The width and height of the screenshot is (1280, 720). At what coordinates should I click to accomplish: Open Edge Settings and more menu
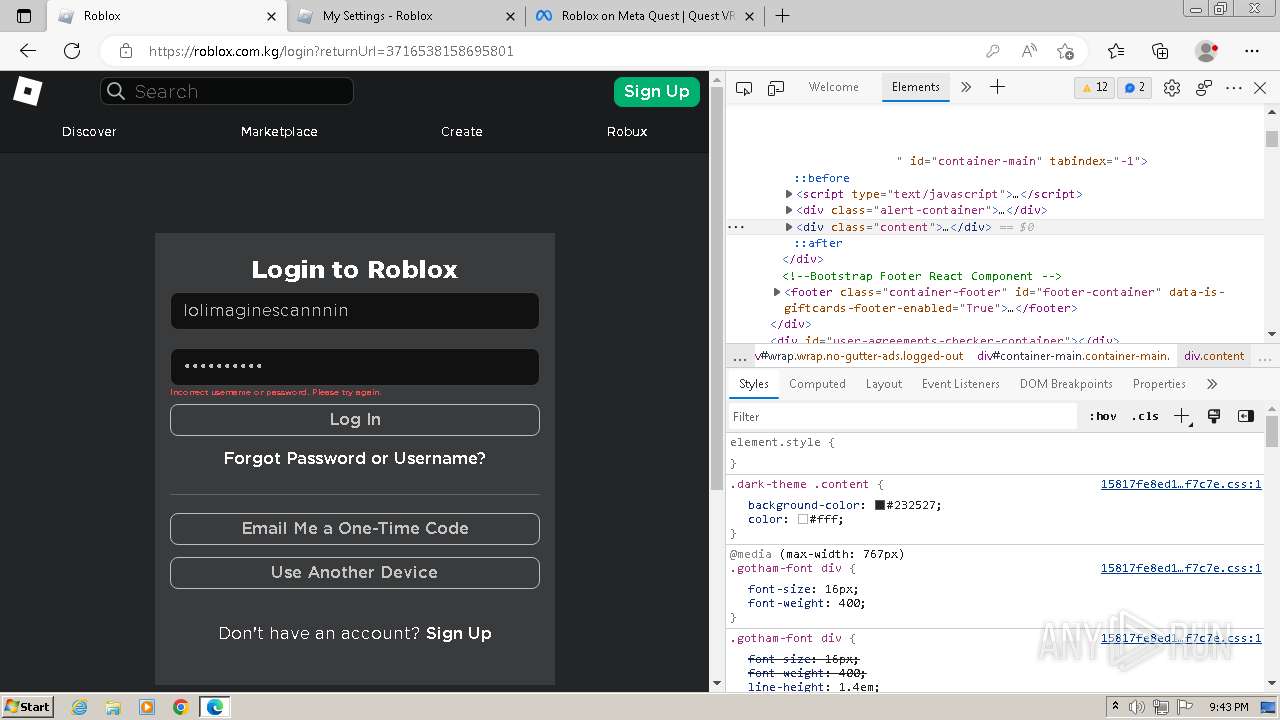click(x=1252, y=51)
